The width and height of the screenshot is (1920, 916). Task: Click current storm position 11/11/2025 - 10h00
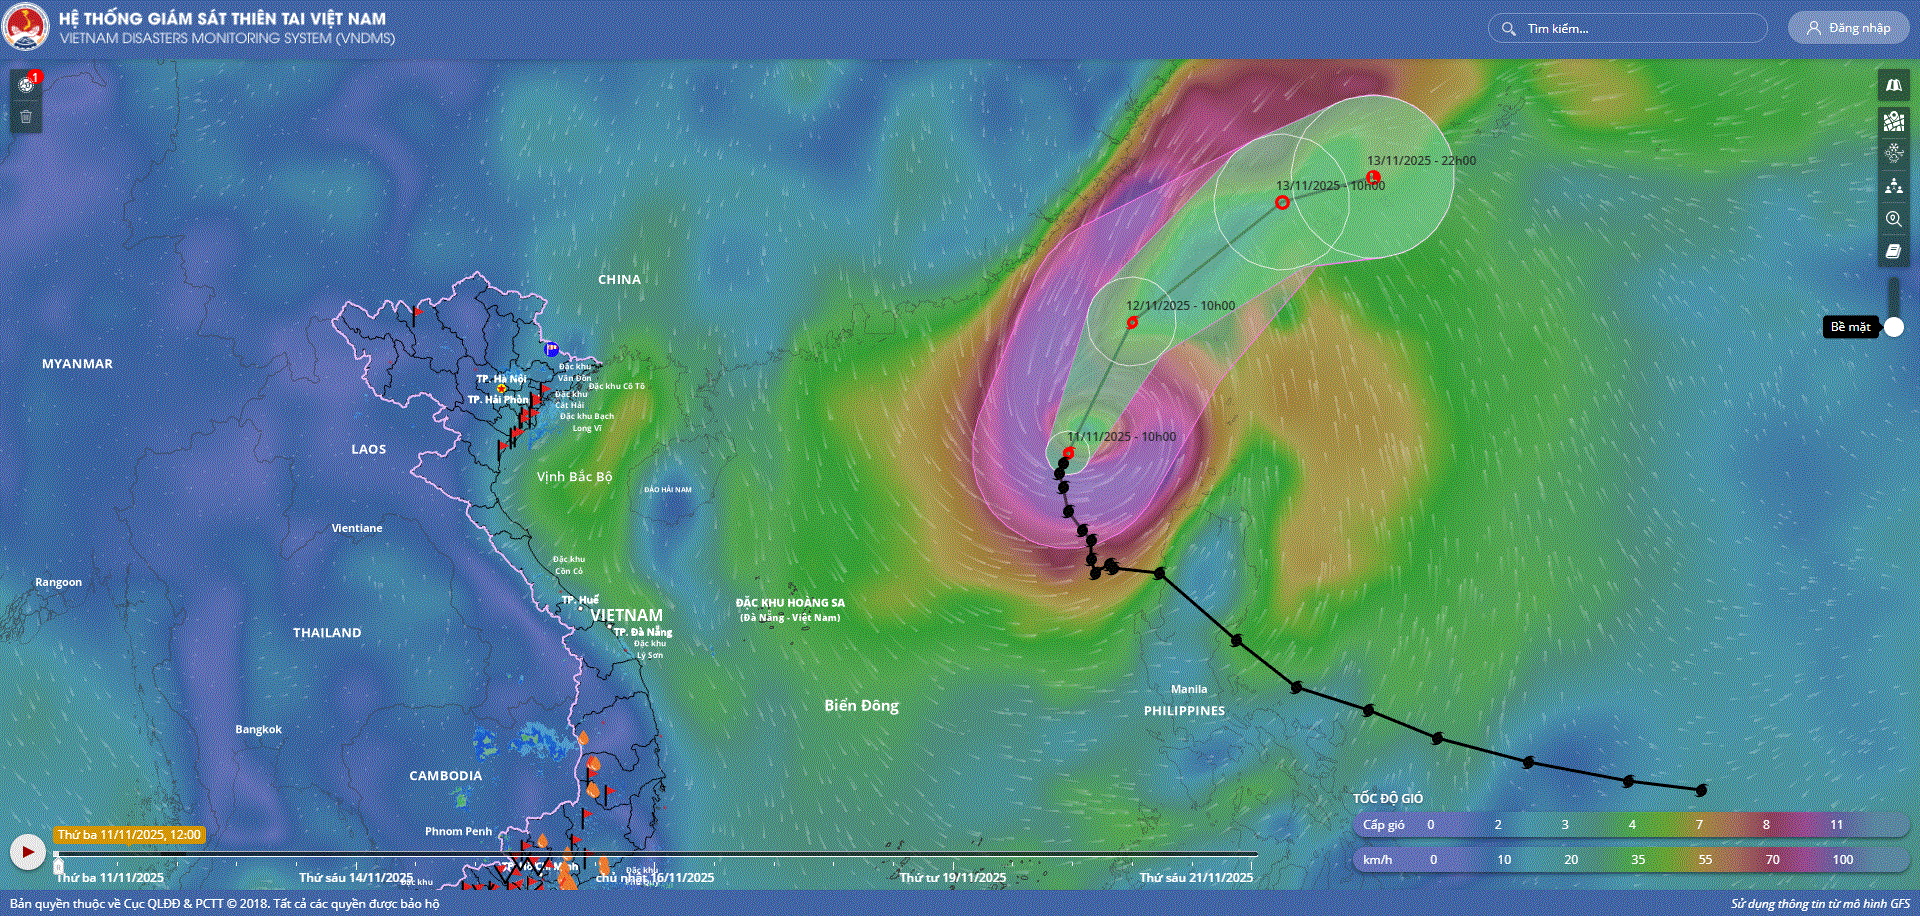(x=1068, y=453)
